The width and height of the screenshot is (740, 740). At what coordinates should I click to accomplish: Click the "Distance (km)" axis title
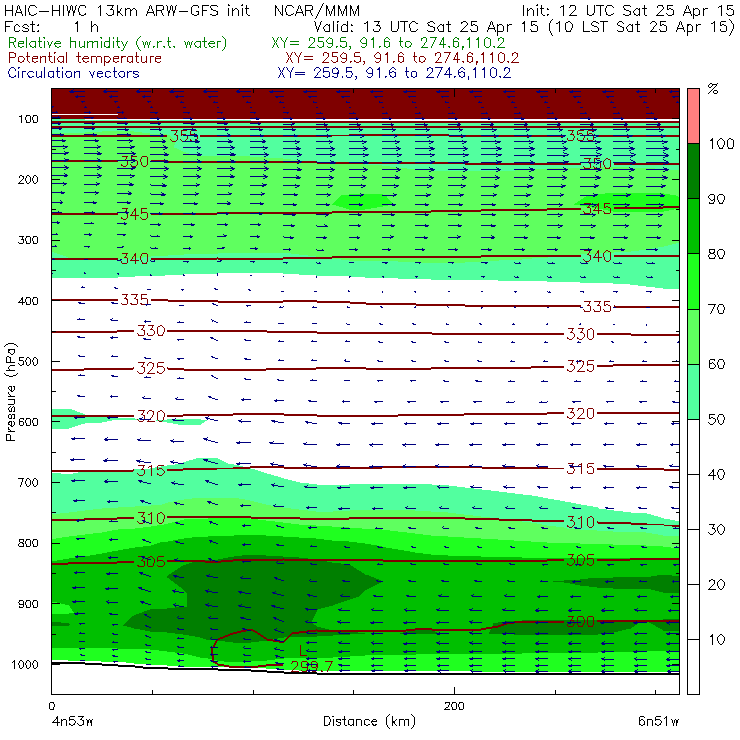369,721
